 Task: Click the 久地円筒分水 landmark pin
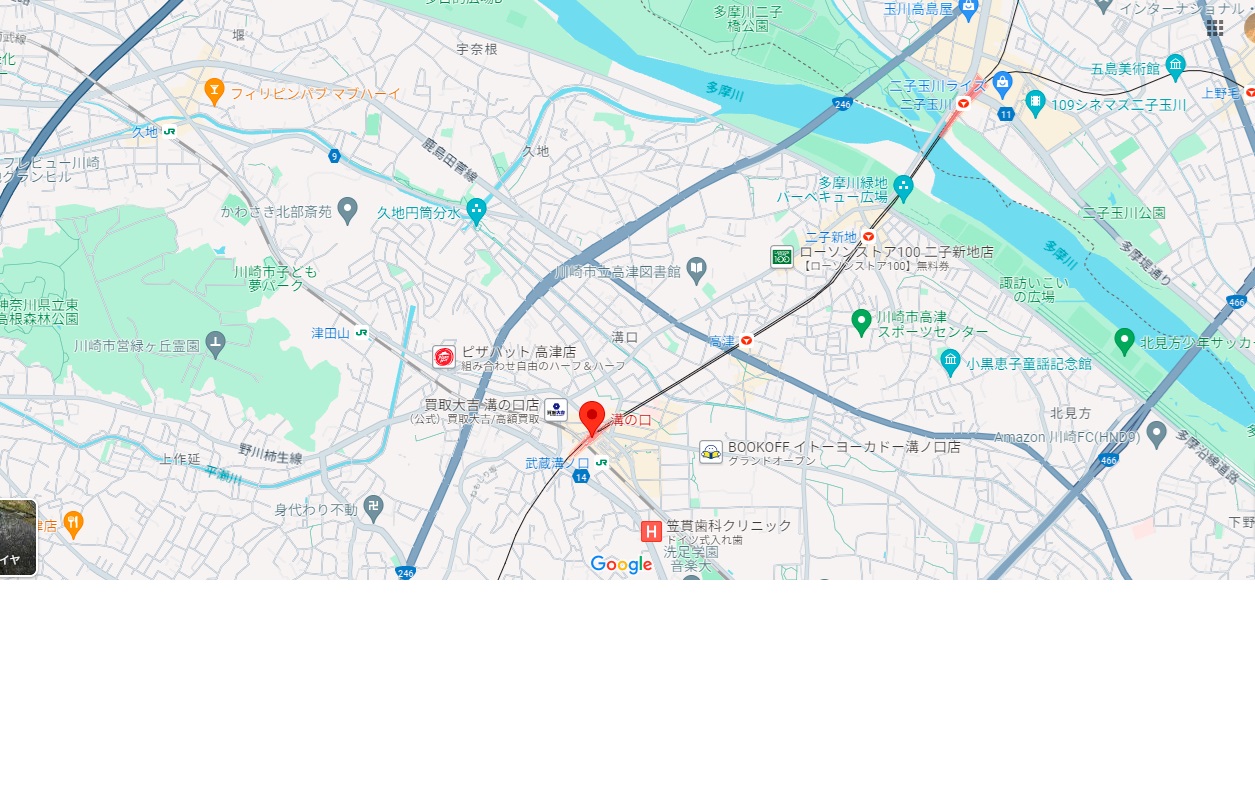(x=476, y=212)
